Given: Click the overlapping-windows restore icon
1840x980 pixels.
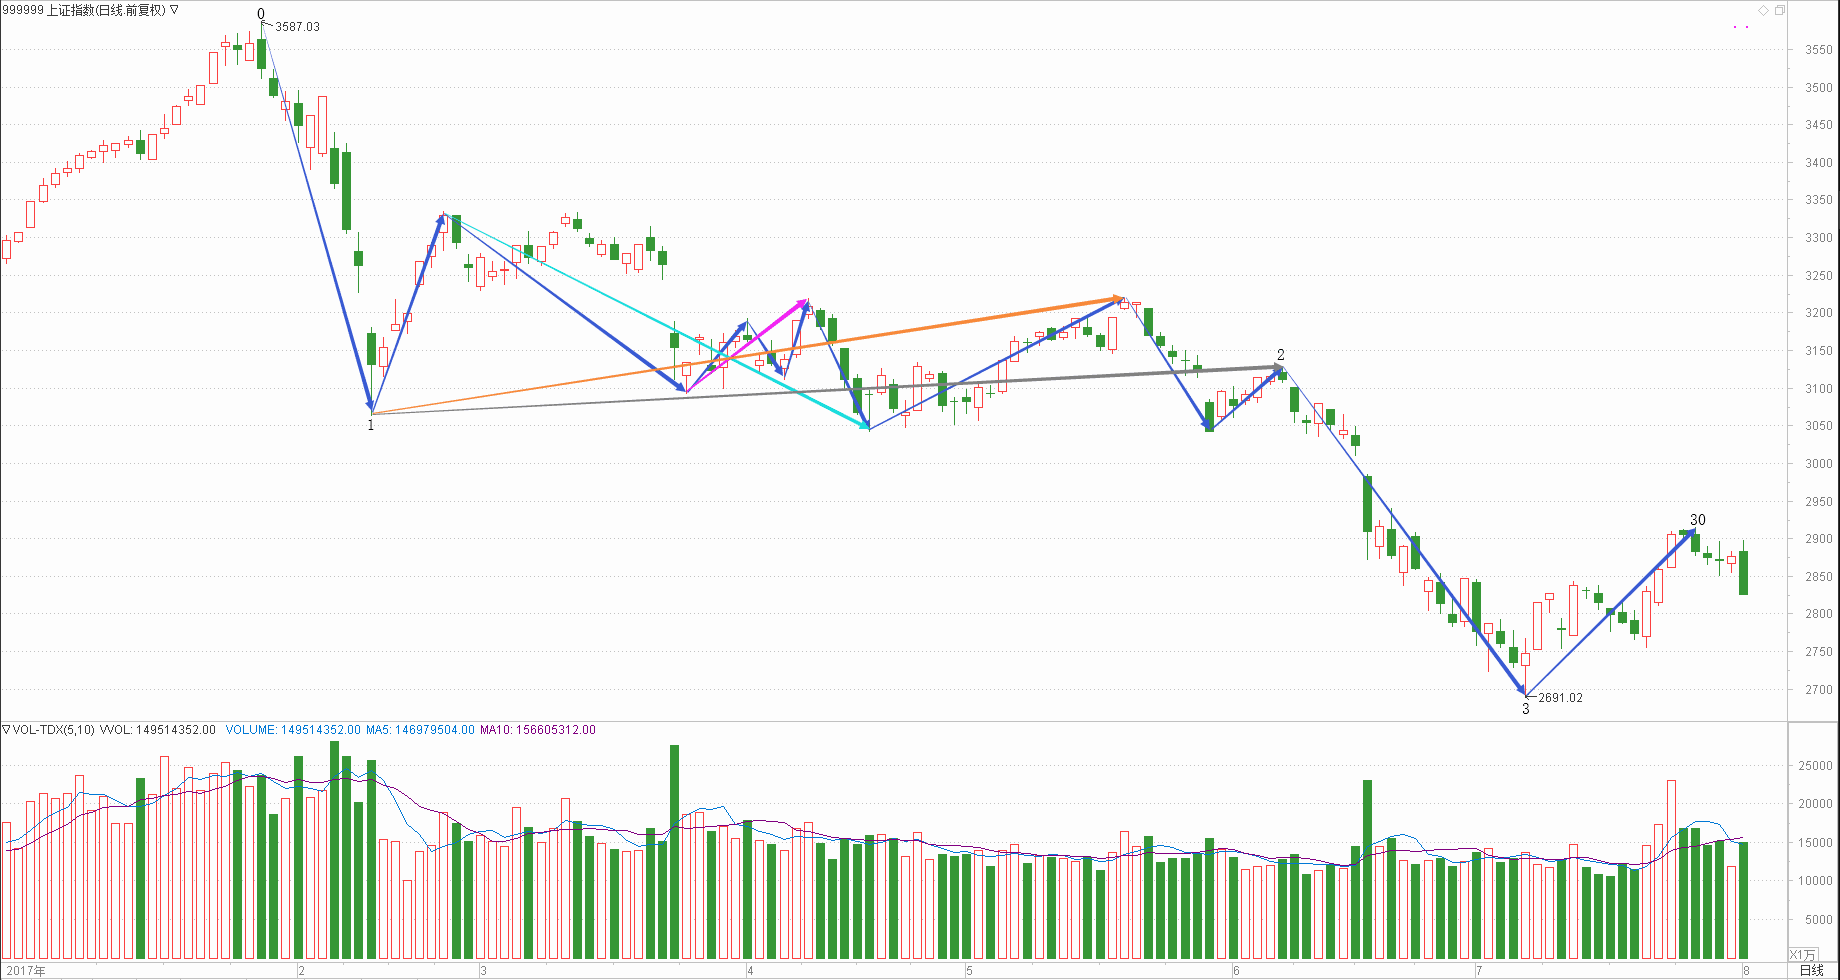Looking at the screenshot, I should pyautogui.click(x=1779, y=11).
